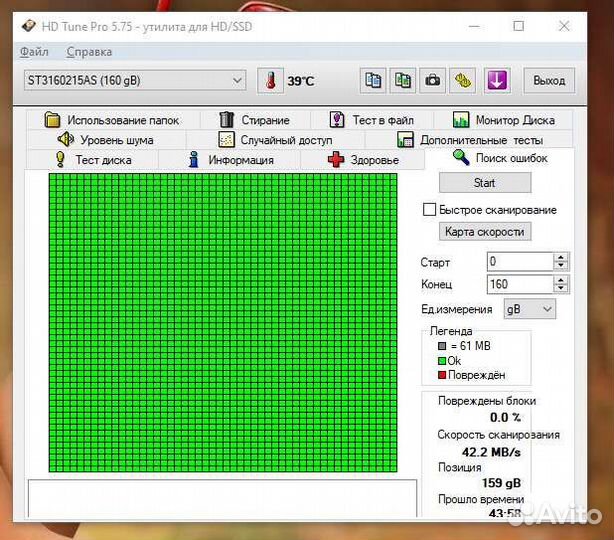Switch to the Стирание tab
Image resolution: width=614 pixels, height=540 pixels.
(255, 120)
